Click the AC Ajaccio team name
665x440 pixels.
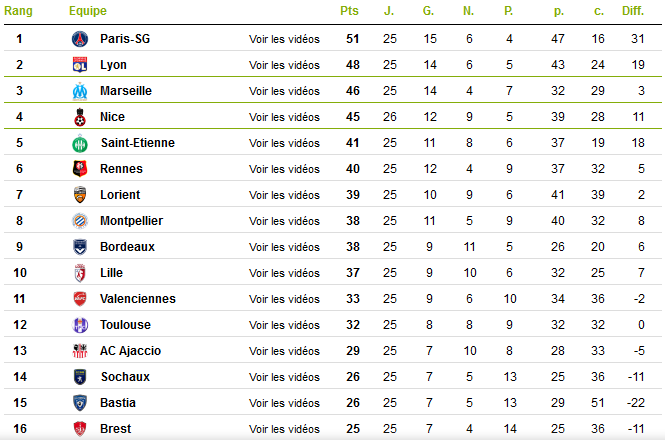tap(131, 351)
